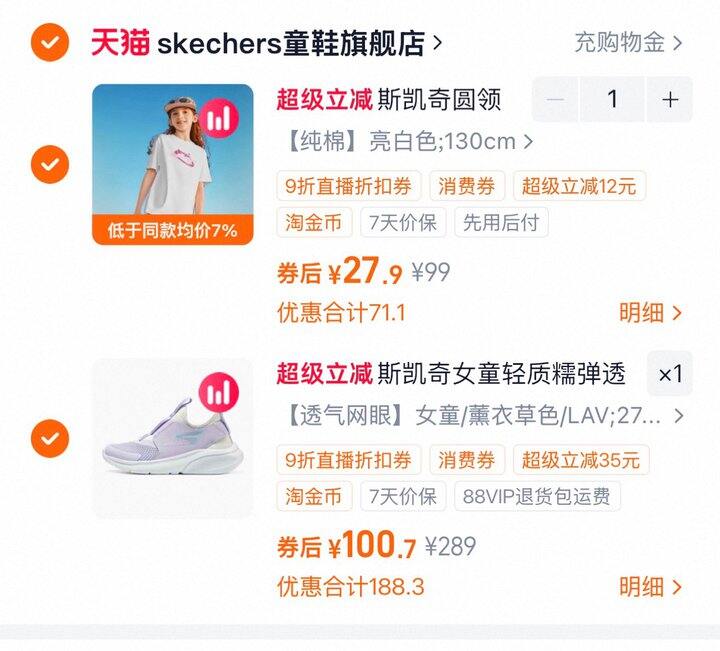Uncheck the lavender sneaker item checkbox

(50, 438)
